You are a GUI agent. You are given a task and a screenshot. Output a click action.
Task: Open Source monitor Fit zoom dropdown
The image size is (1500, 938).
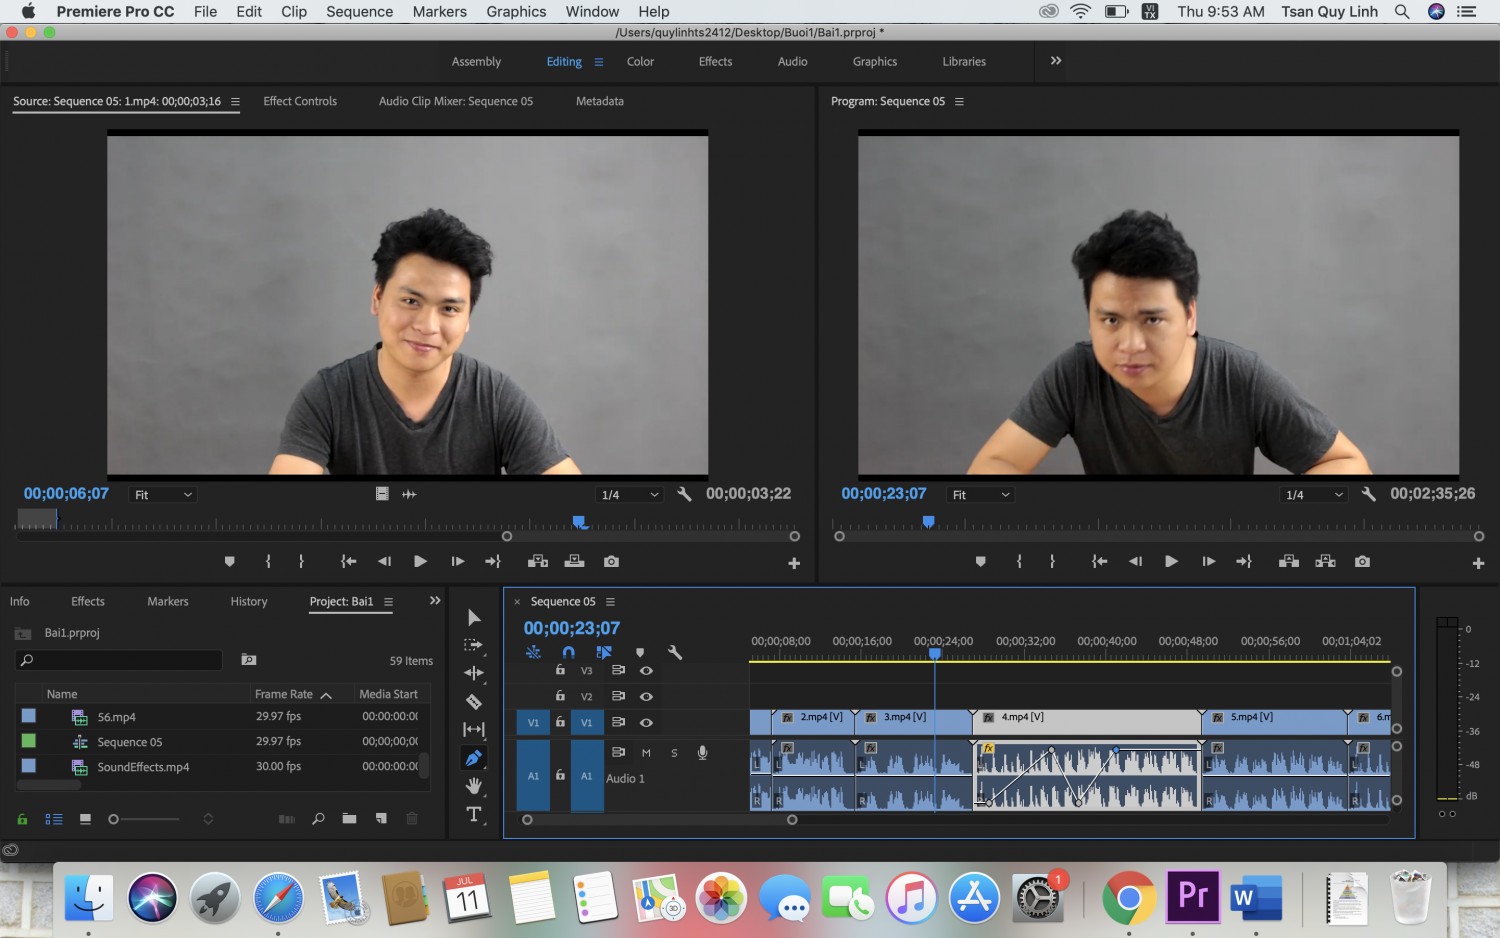point(164,495)
